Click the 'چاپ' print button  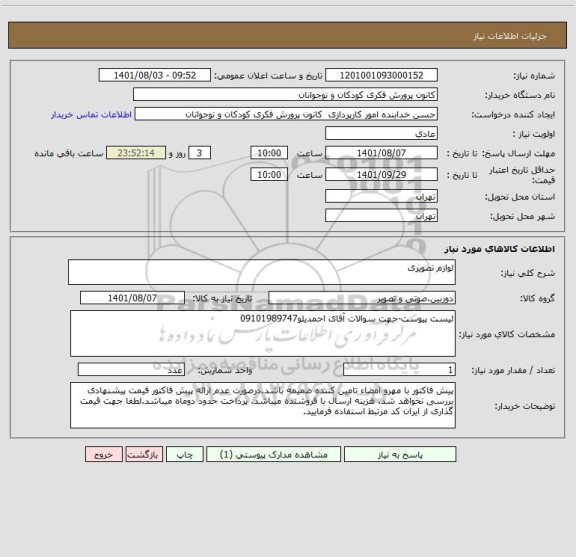click(x=184, y=454)
